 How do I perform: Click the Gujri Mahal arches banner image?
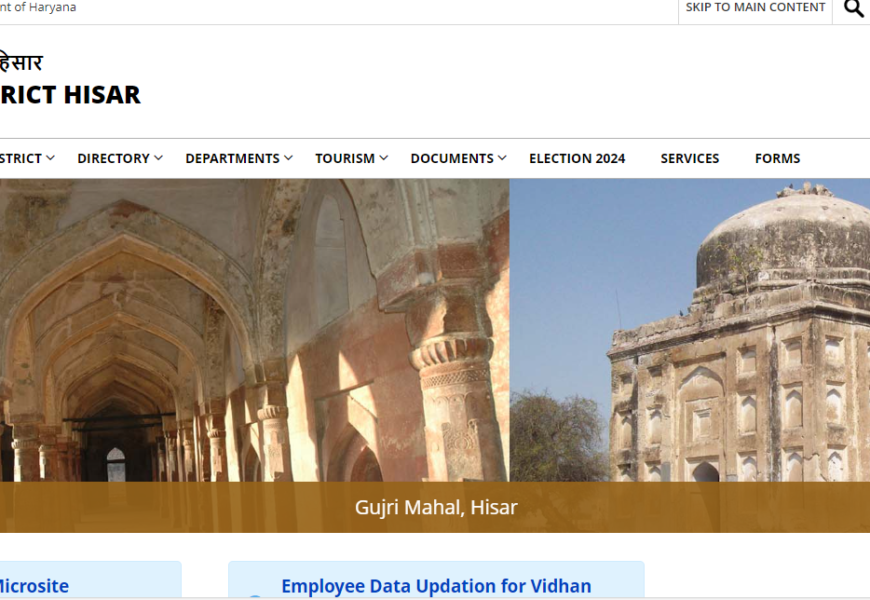[x=255, y=330]
